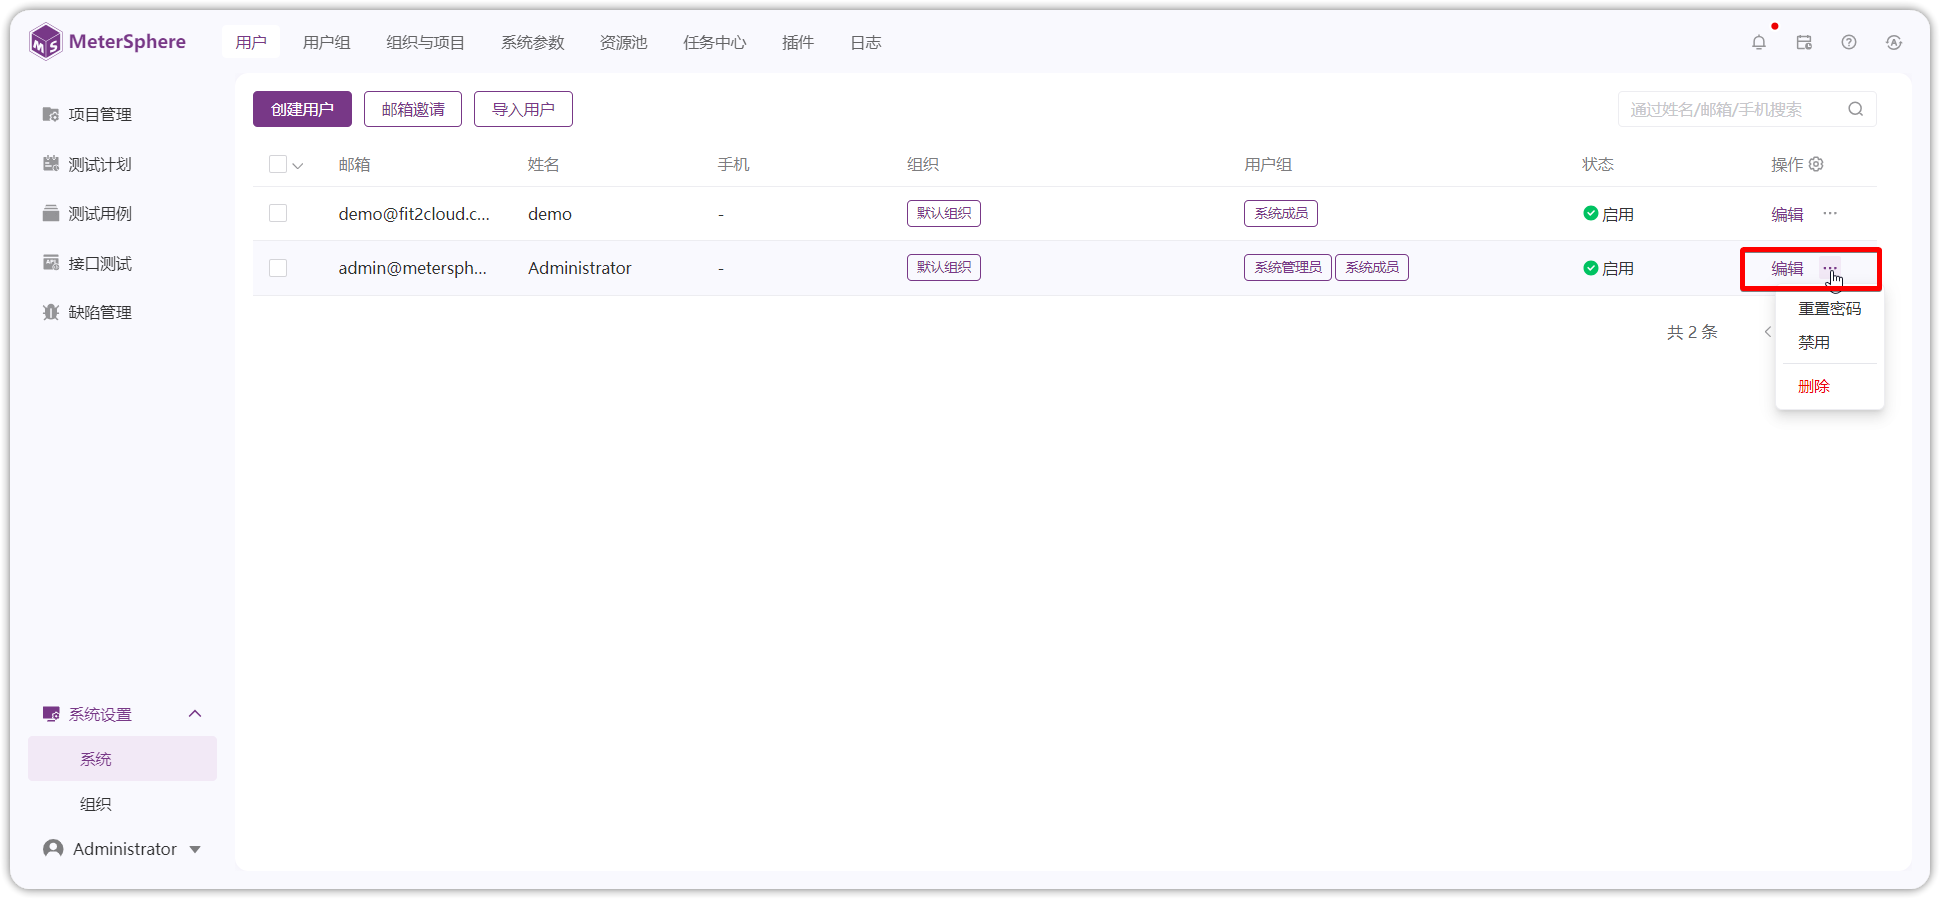Check the demo user row checkbox
The image size is (1940, 899).
pyautogui.click(x=278, y=213)
